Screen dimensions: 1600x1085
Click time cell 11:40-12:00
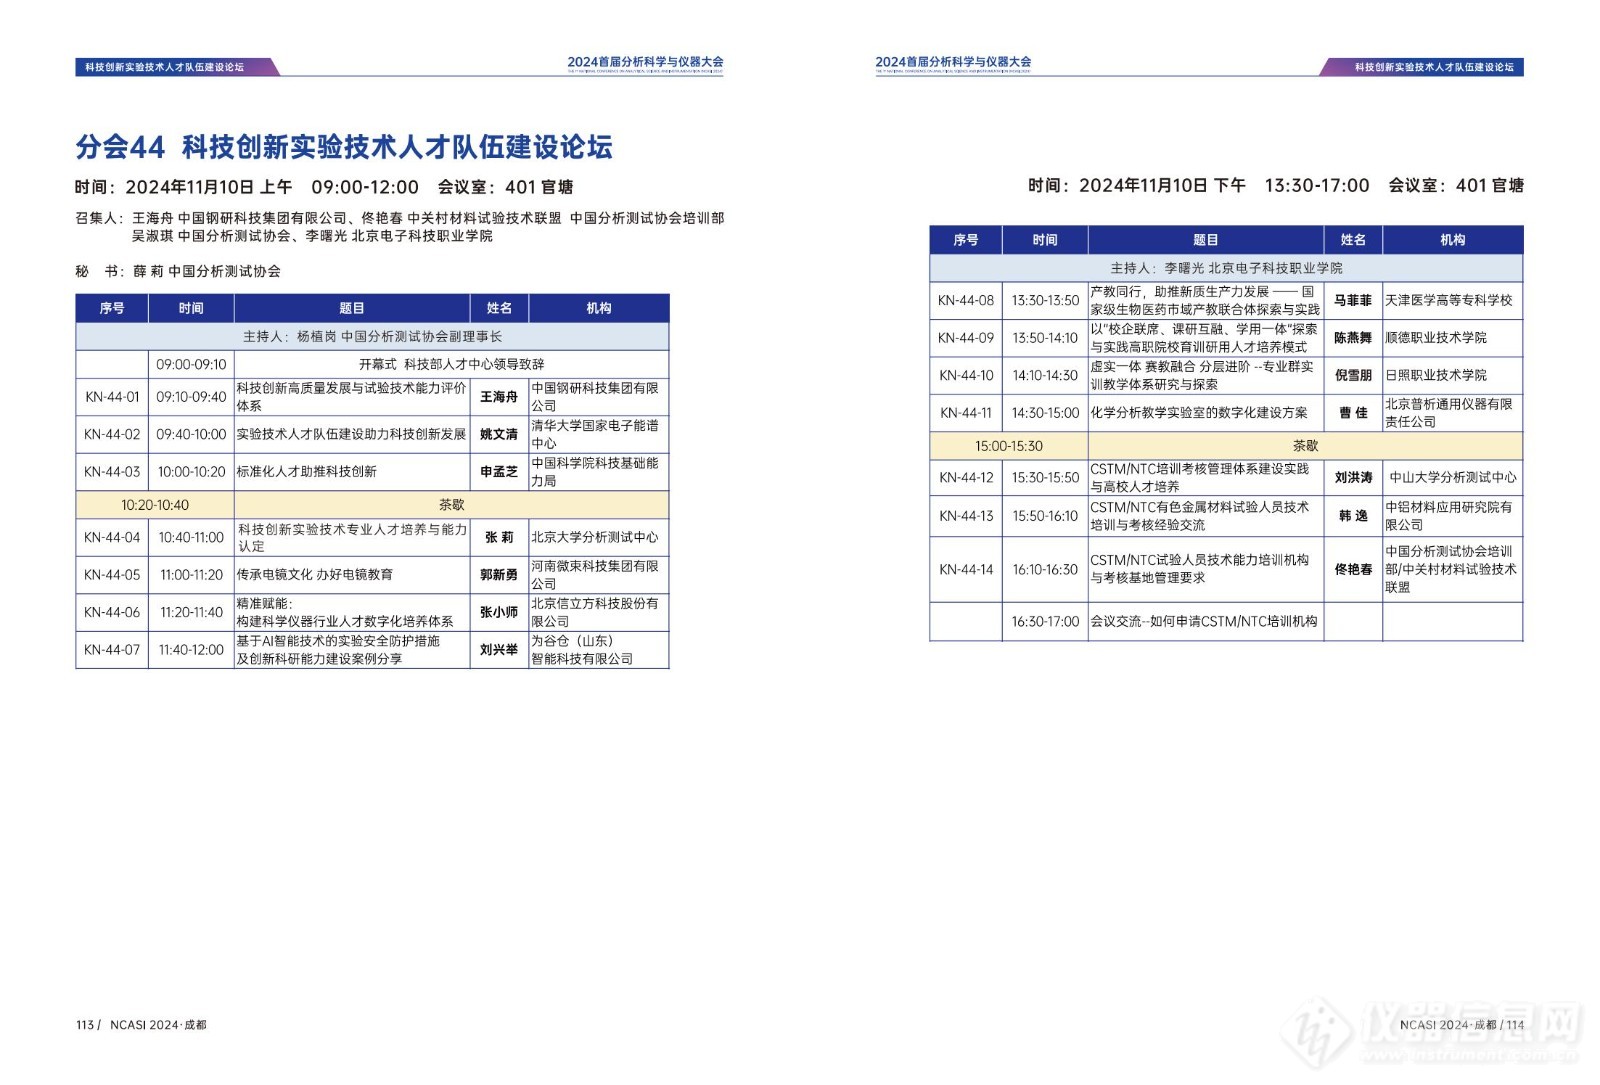(x=191, y=650)
